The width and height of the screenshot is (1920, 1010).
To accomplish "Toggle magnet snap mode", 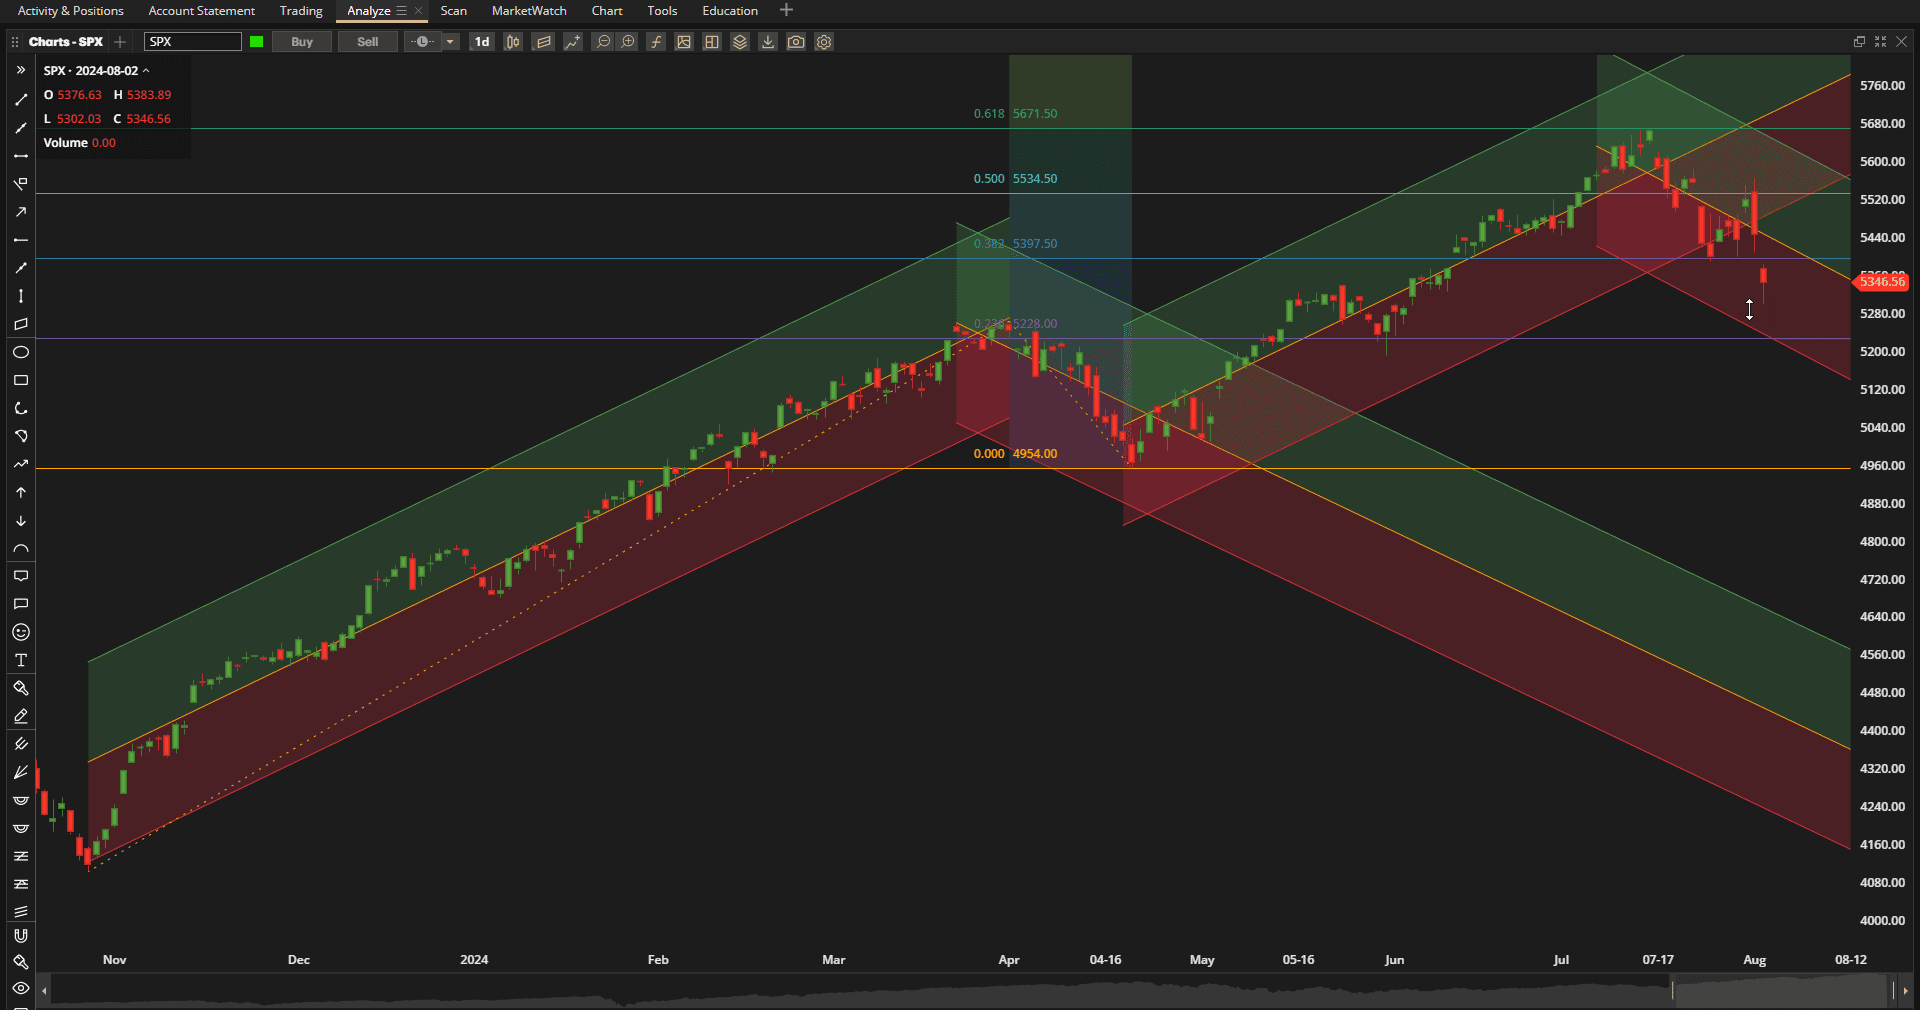I will tap(20, 936).
